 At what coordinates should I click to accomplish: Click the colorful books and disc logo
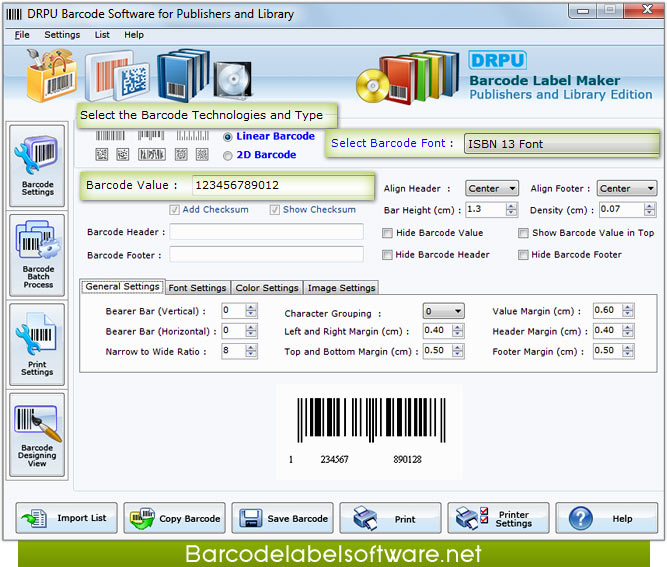pyautogui.click(x=408, y=77)
